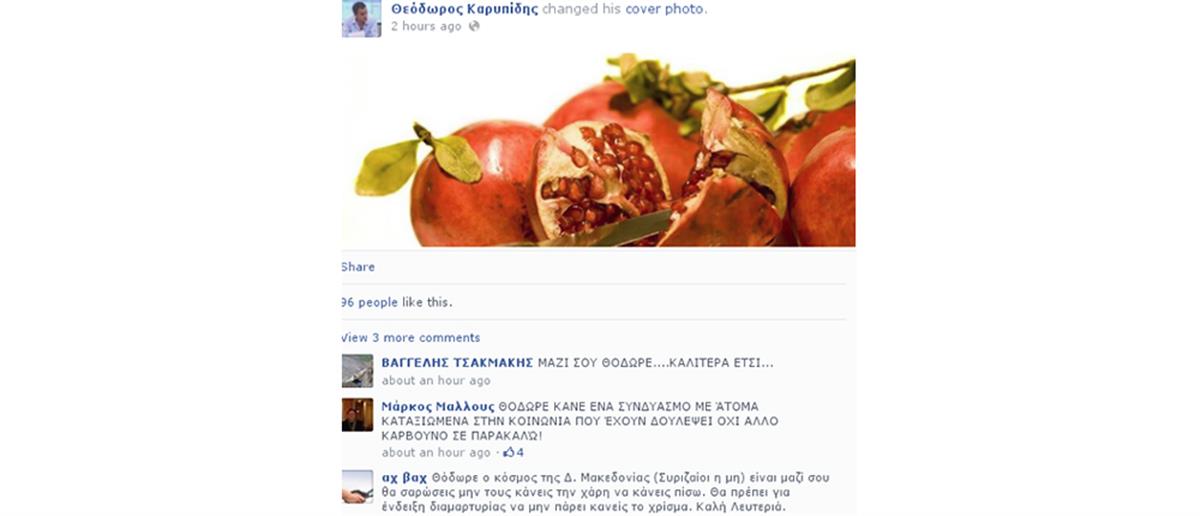The image size is (1200, 516).
Task: Open Θεόδωρος Καρυπίδης profile picture
Action: click(361, 18)
